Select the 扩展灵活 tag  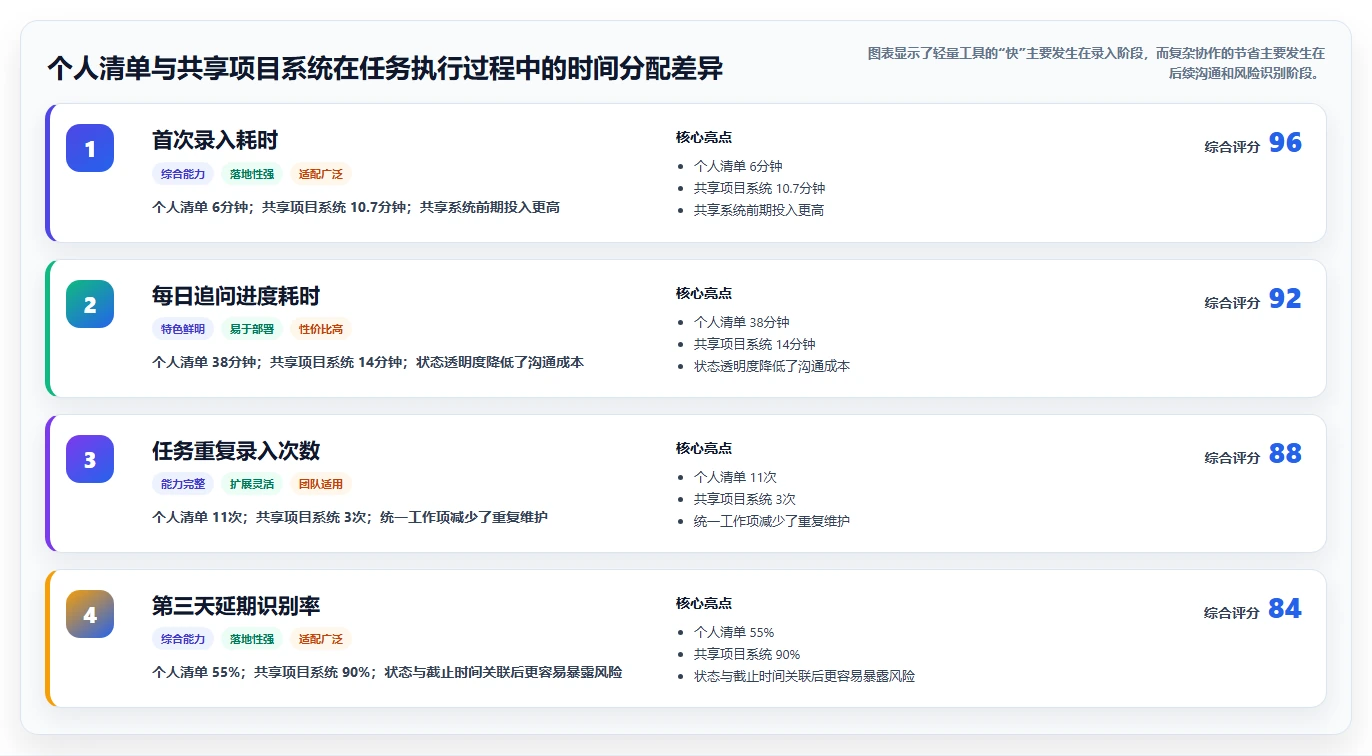(252, 484)
